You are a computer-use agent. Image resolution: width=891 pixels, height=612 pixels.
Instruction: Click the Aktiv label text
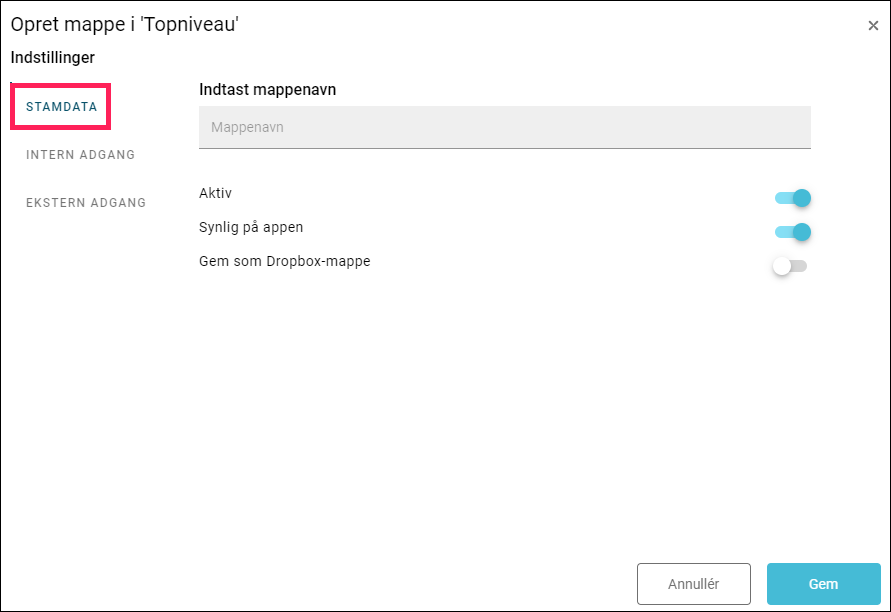[215, 193]
